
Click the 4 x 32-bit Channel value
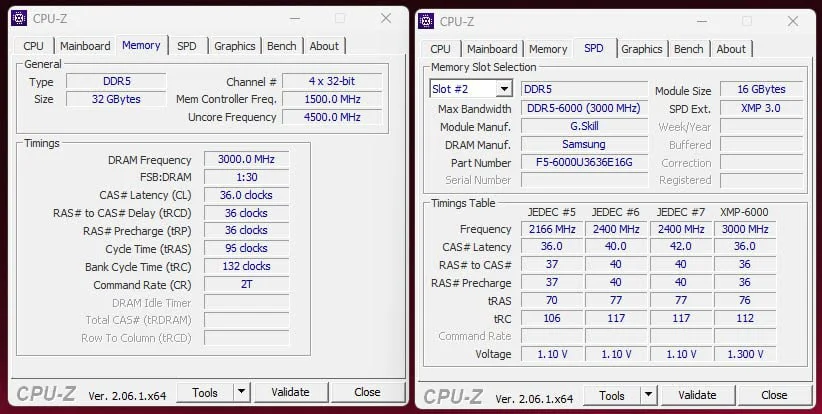click(x=332, y=81)
